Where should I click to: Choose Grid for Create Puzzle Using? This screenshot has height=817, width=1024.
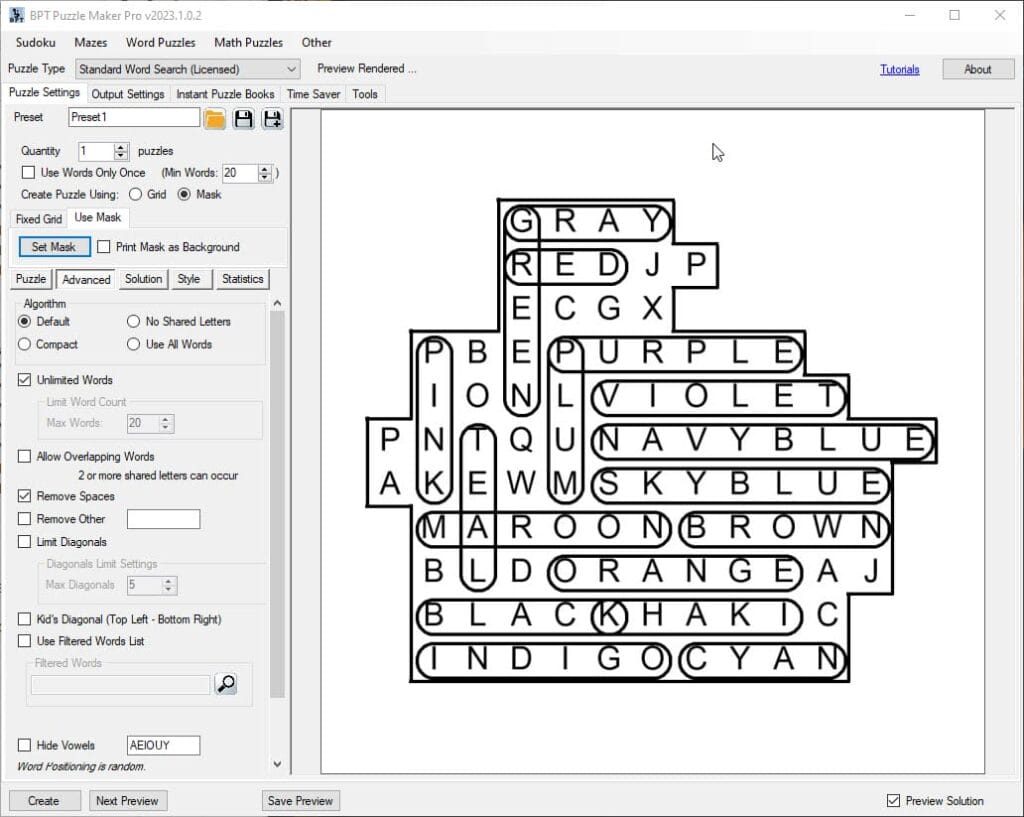135,195
